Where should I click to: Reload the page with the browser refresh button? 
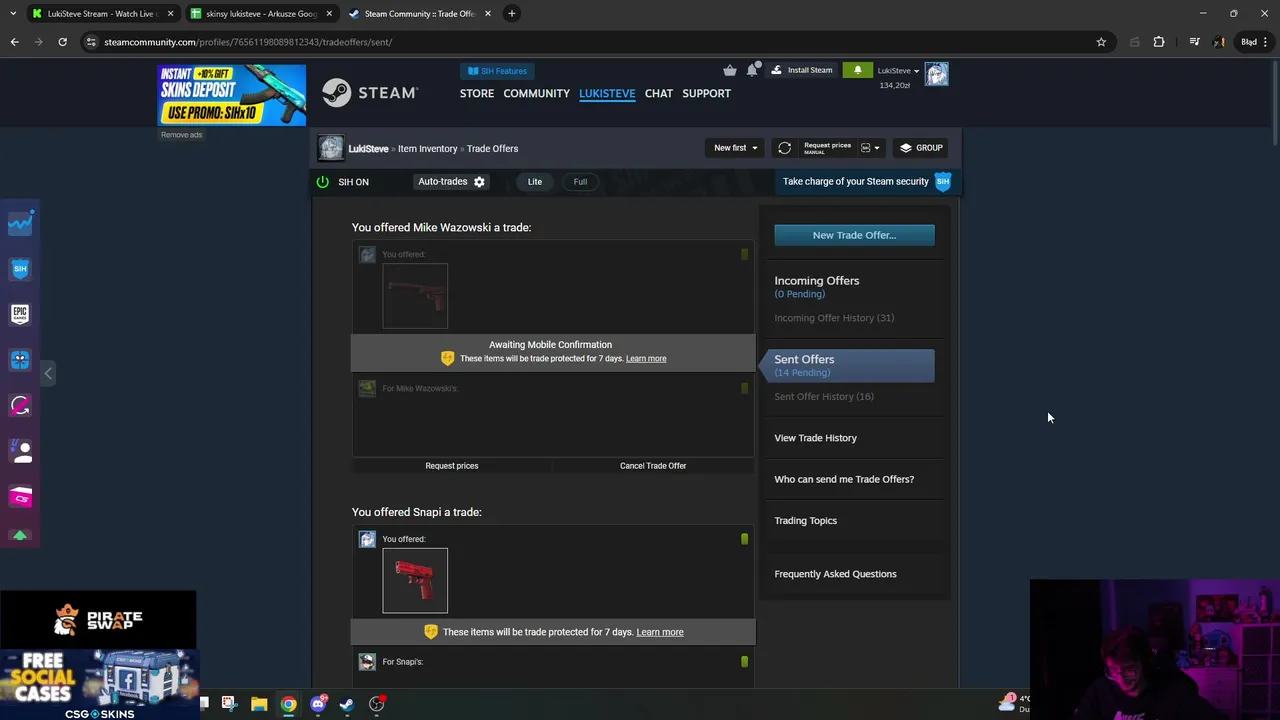click(x=62, y=42)
